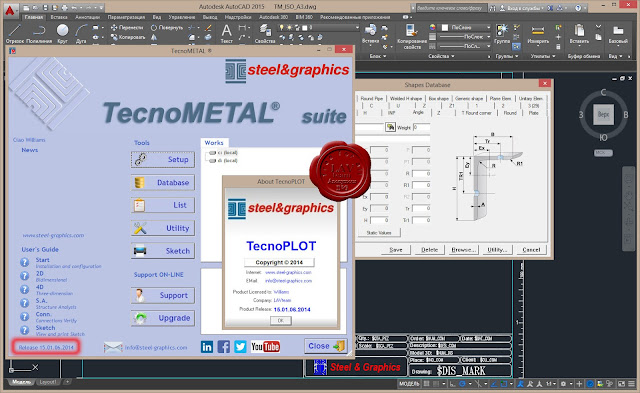The image size is (640, 393).
Task: Select the Полилиния polyline tool
Action: click(x=39, y=33)
